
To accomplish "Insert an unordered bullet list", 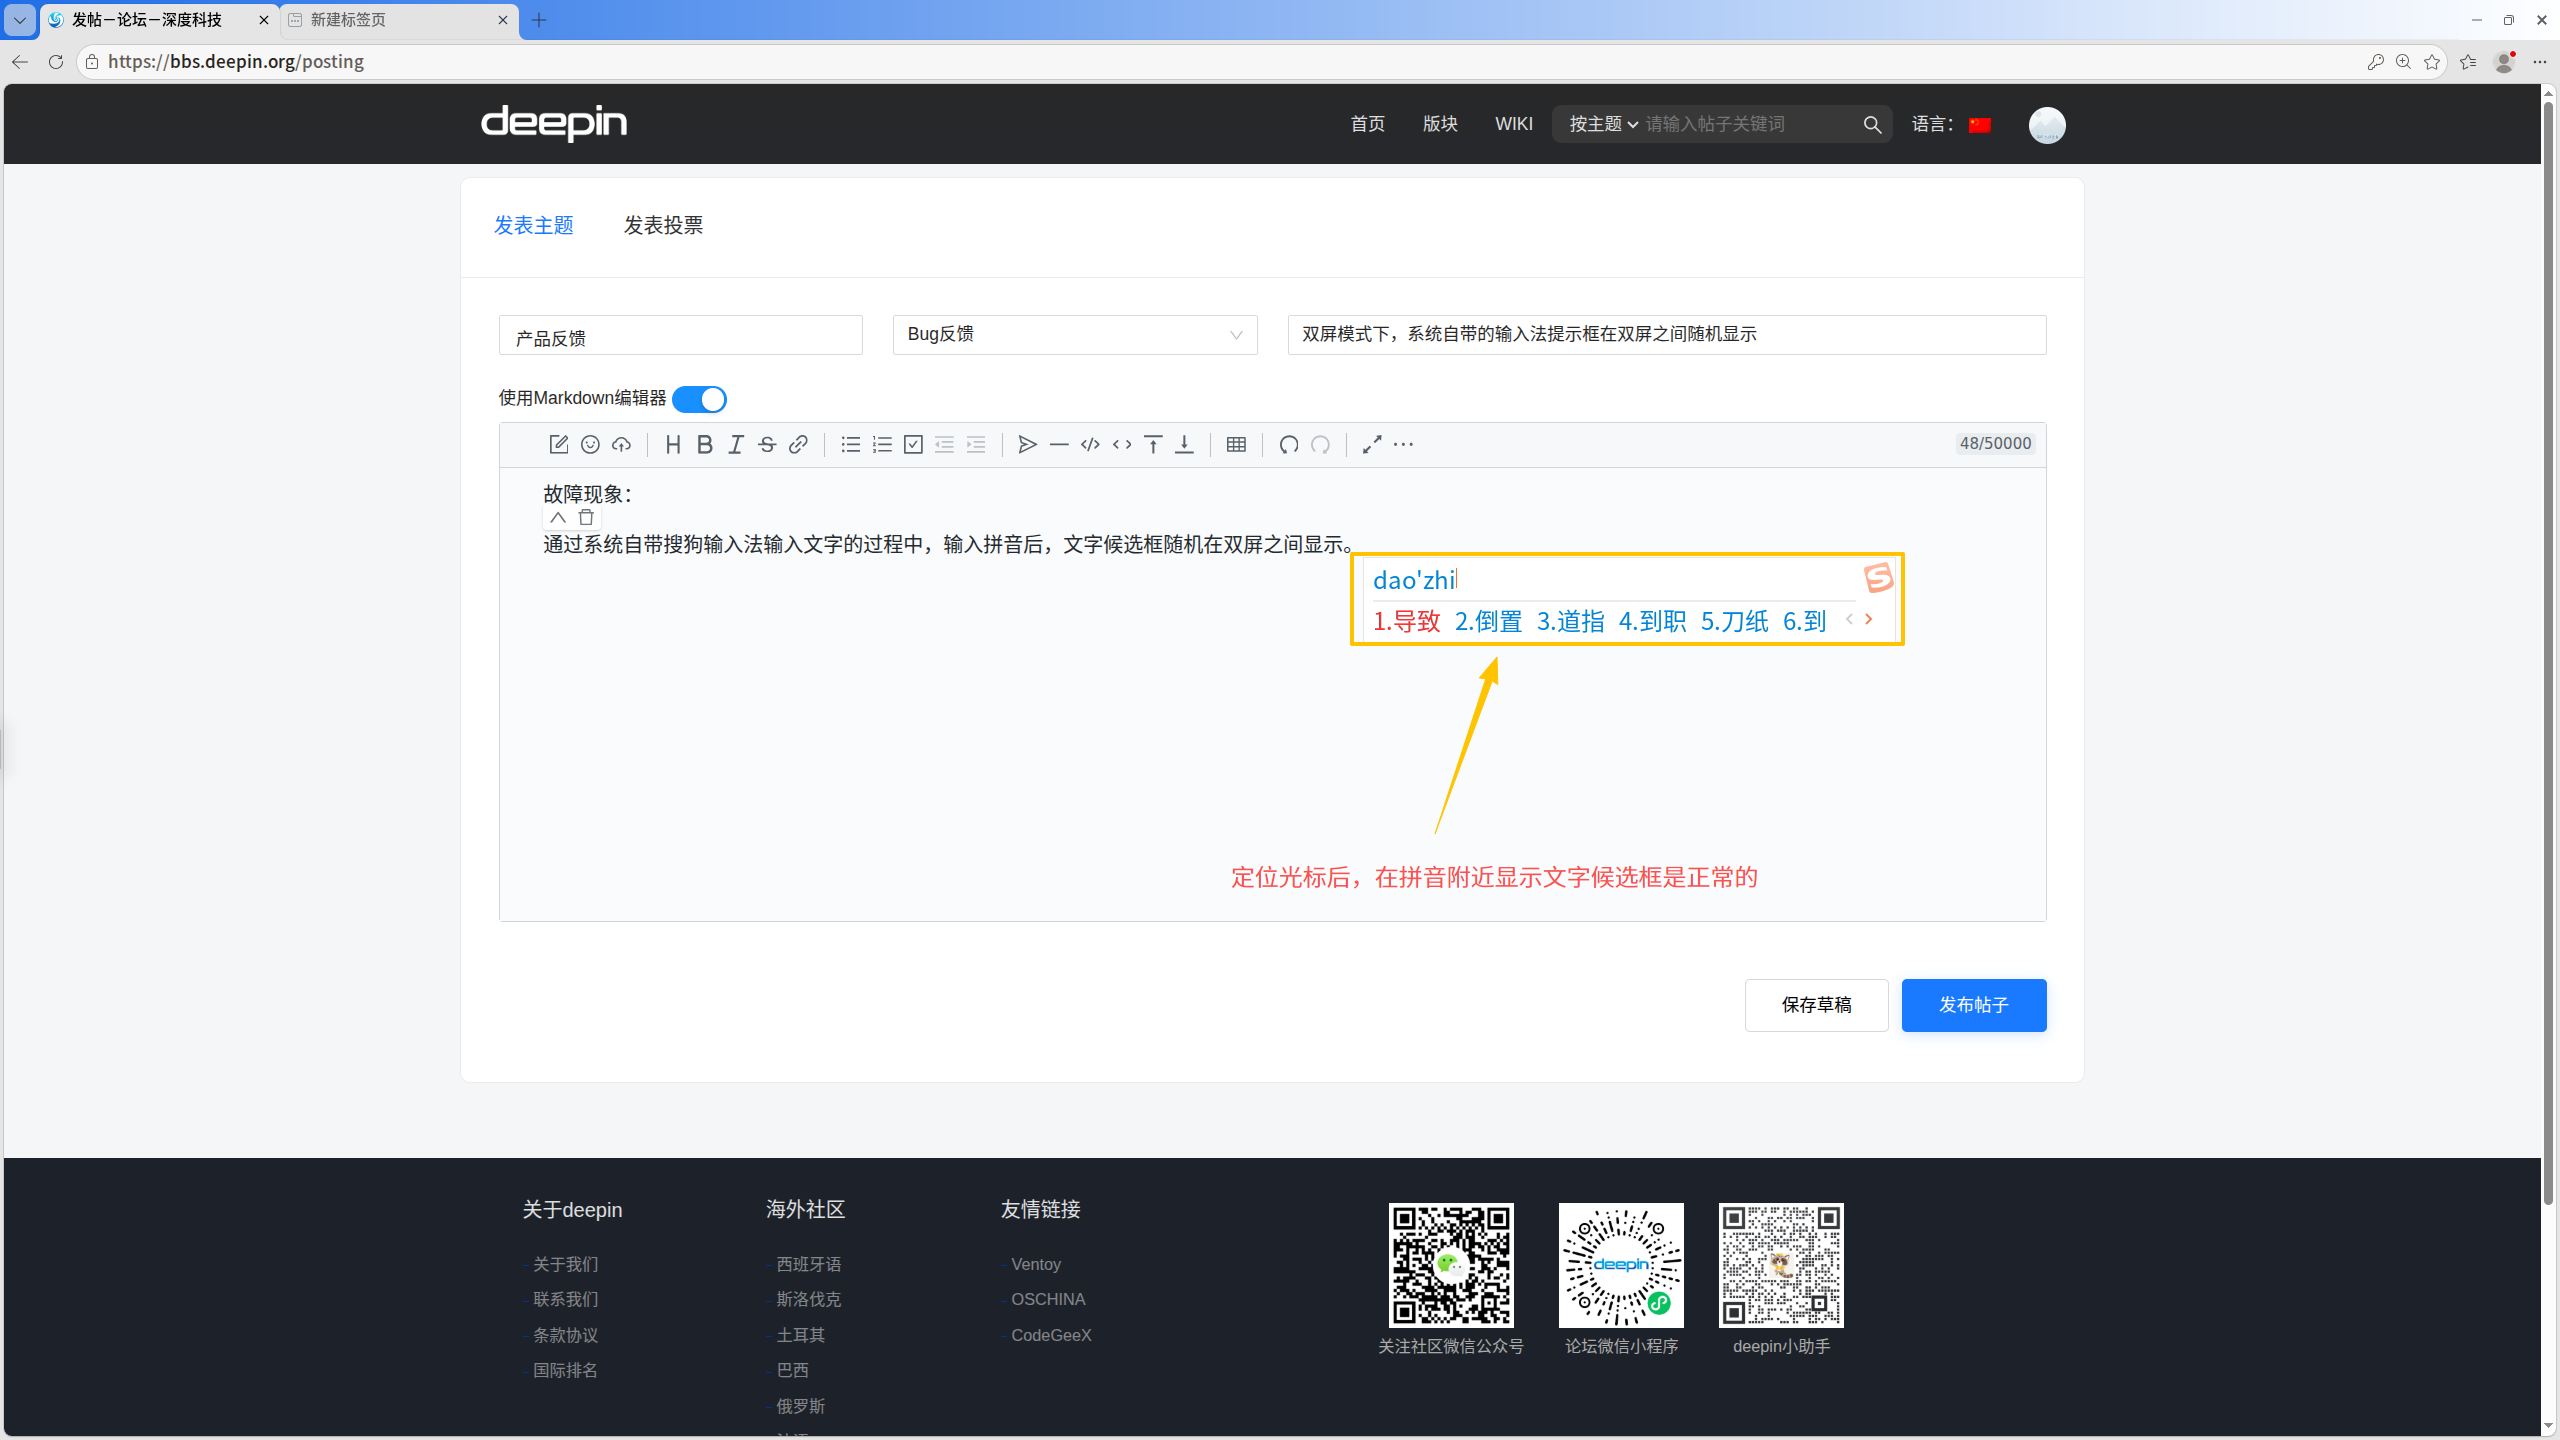I will pyautogui.click(x=850, y=444).
